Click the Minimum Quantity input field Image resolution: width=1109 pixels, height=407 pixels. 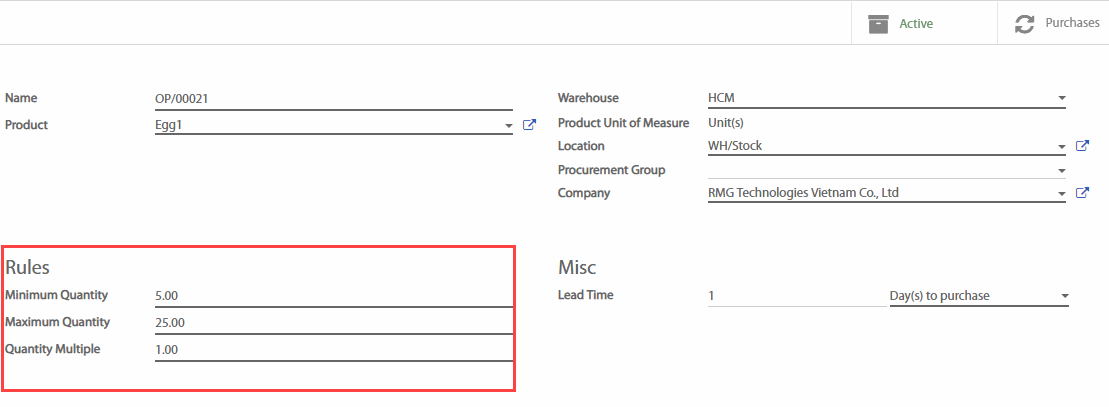pos(330,296)
